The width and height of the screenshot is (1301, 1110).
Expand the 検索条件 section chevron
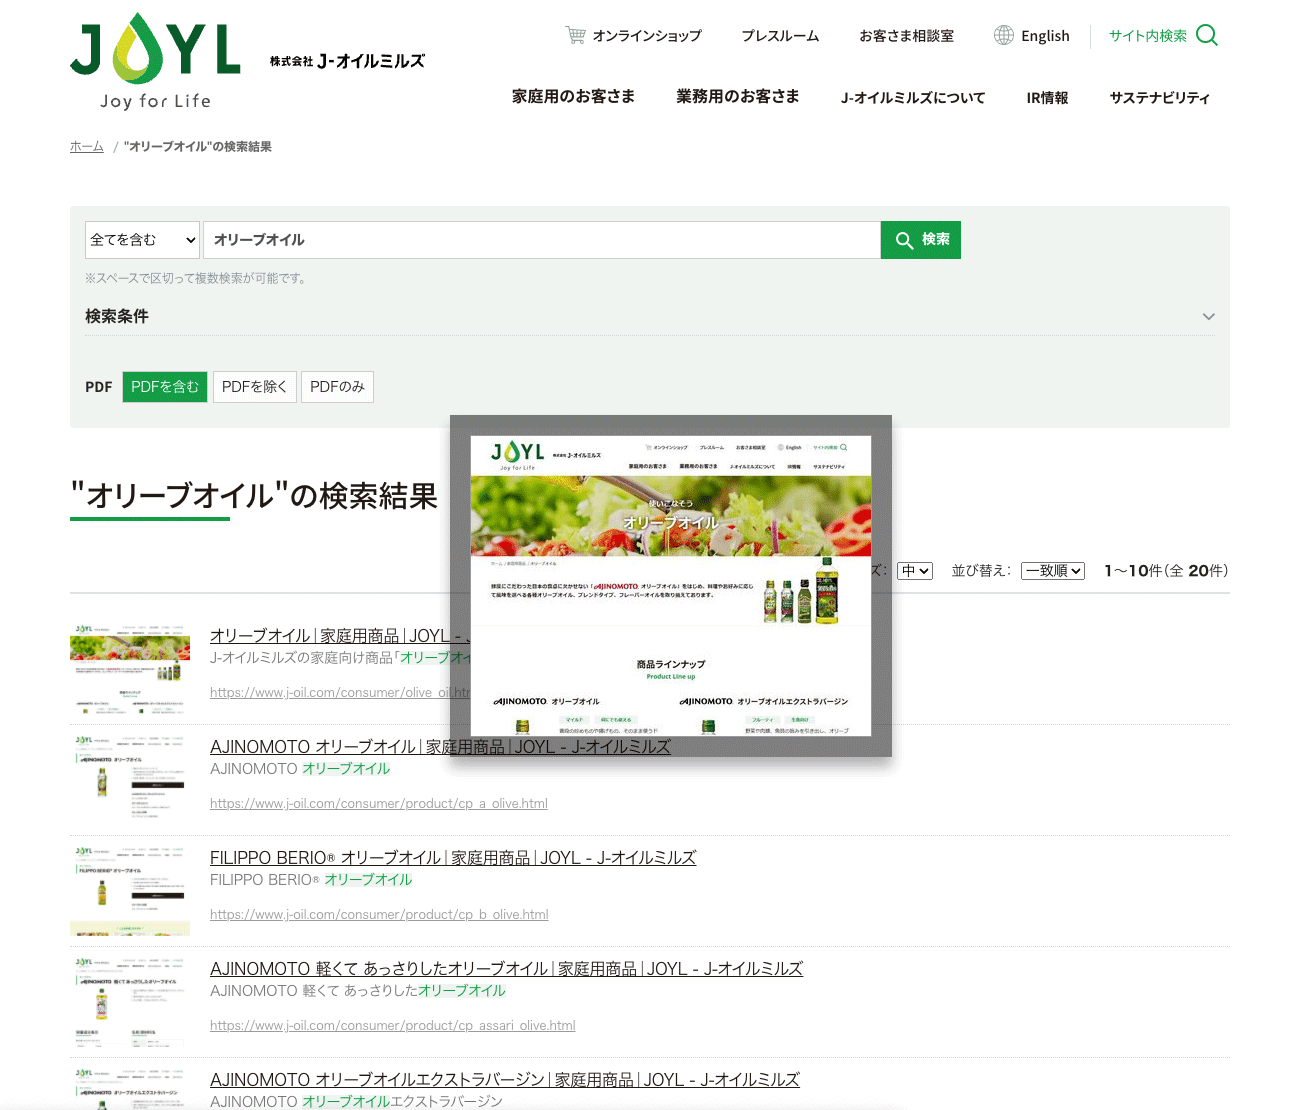click(x=1209, y=316)
